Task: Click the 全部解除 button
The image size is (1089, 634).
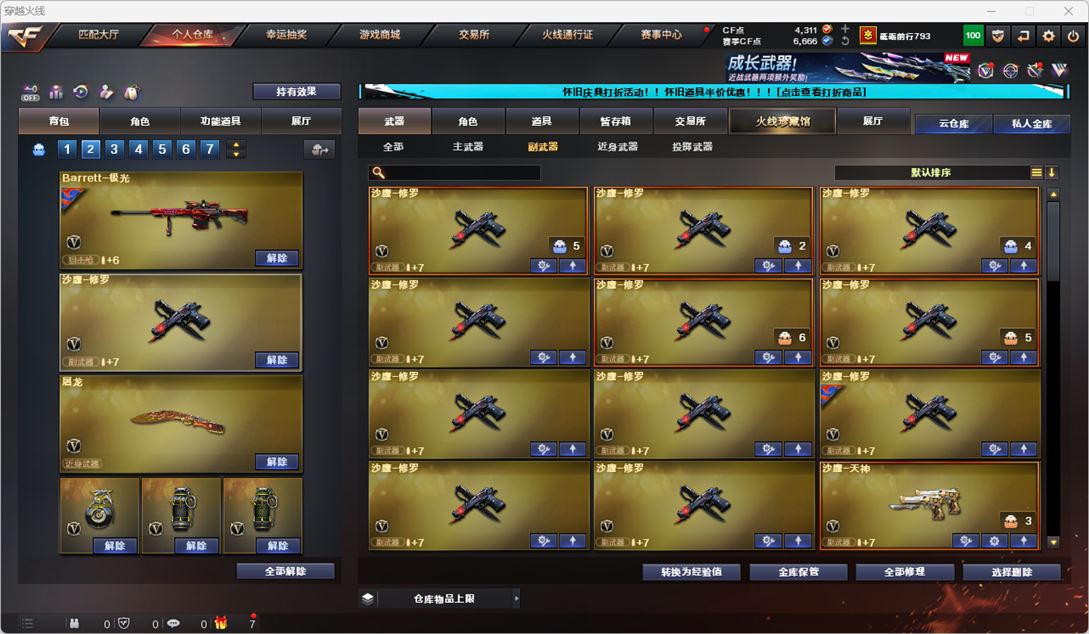Action: coord(285,571)
